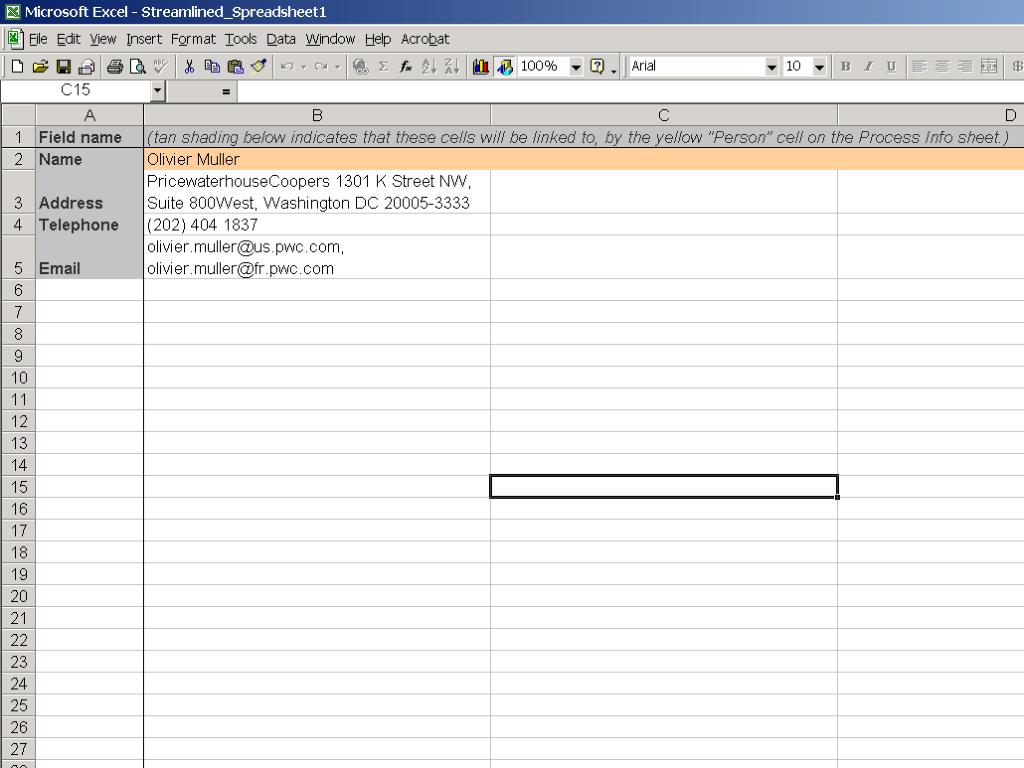Print the sheet with printer icon
This screenshot has height=768, width=1024.
tap(115, 66)
